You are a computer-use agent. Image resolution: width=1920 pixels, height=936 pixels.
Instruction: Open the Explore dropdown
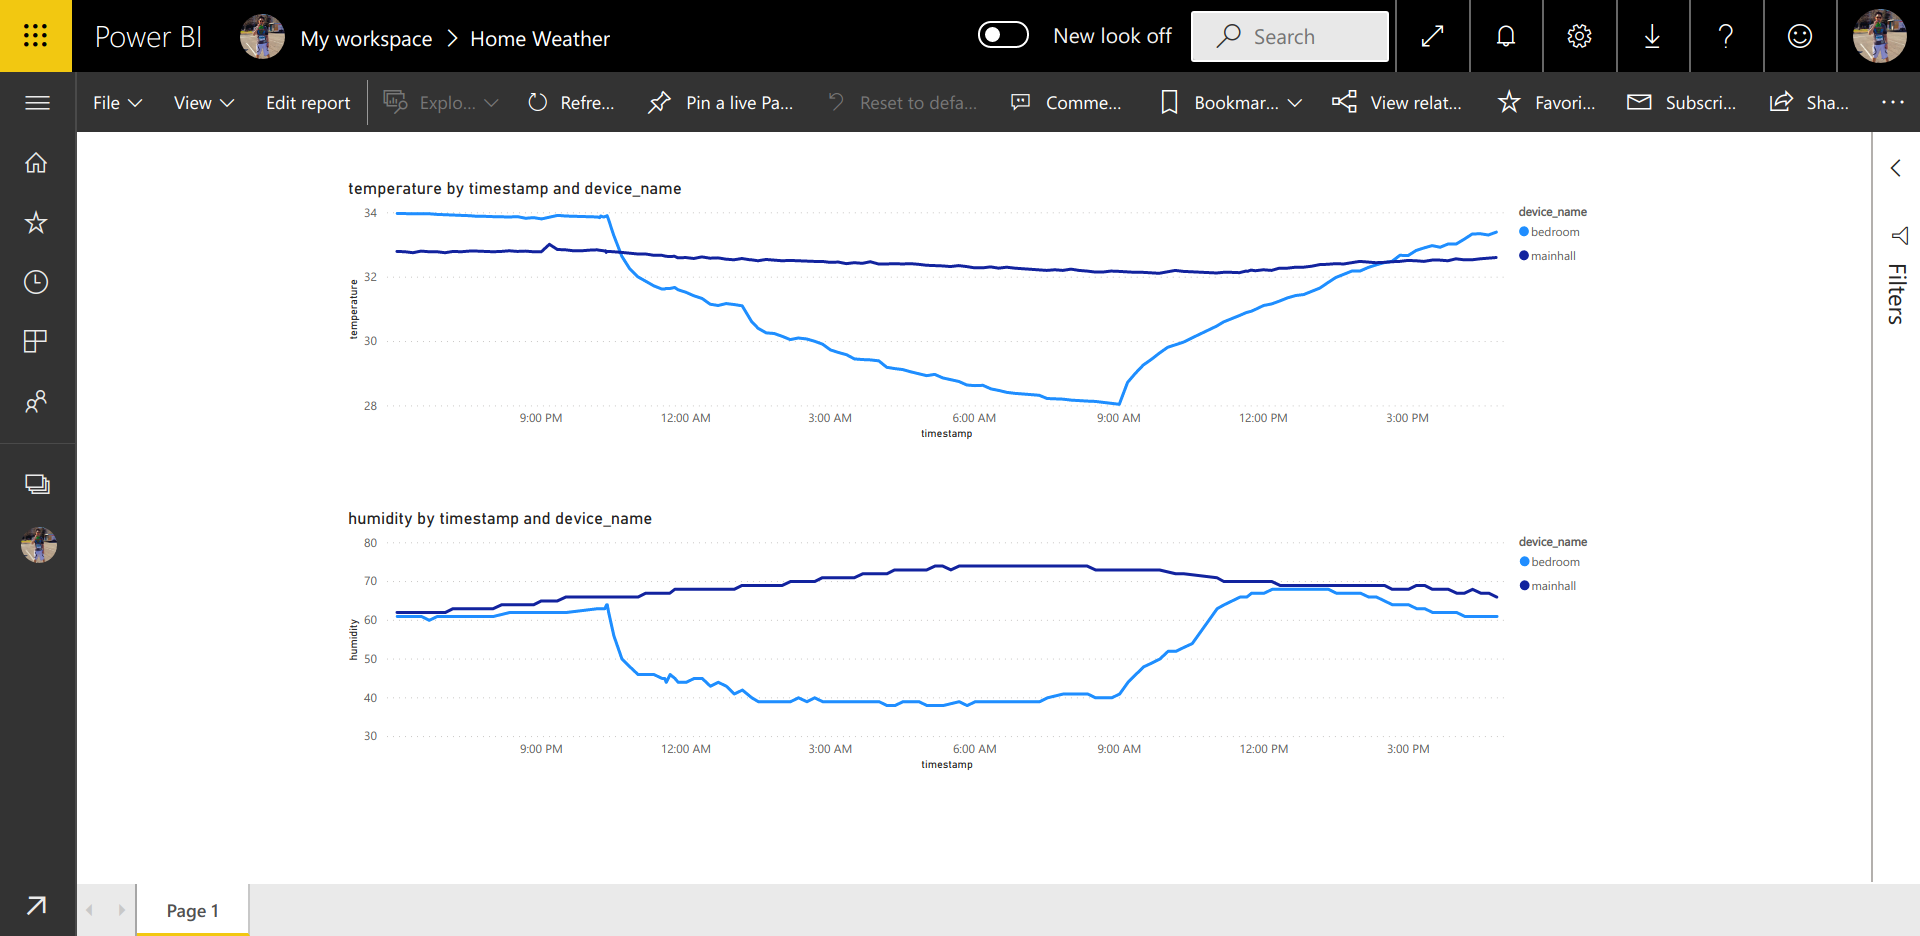pos(441,102)
